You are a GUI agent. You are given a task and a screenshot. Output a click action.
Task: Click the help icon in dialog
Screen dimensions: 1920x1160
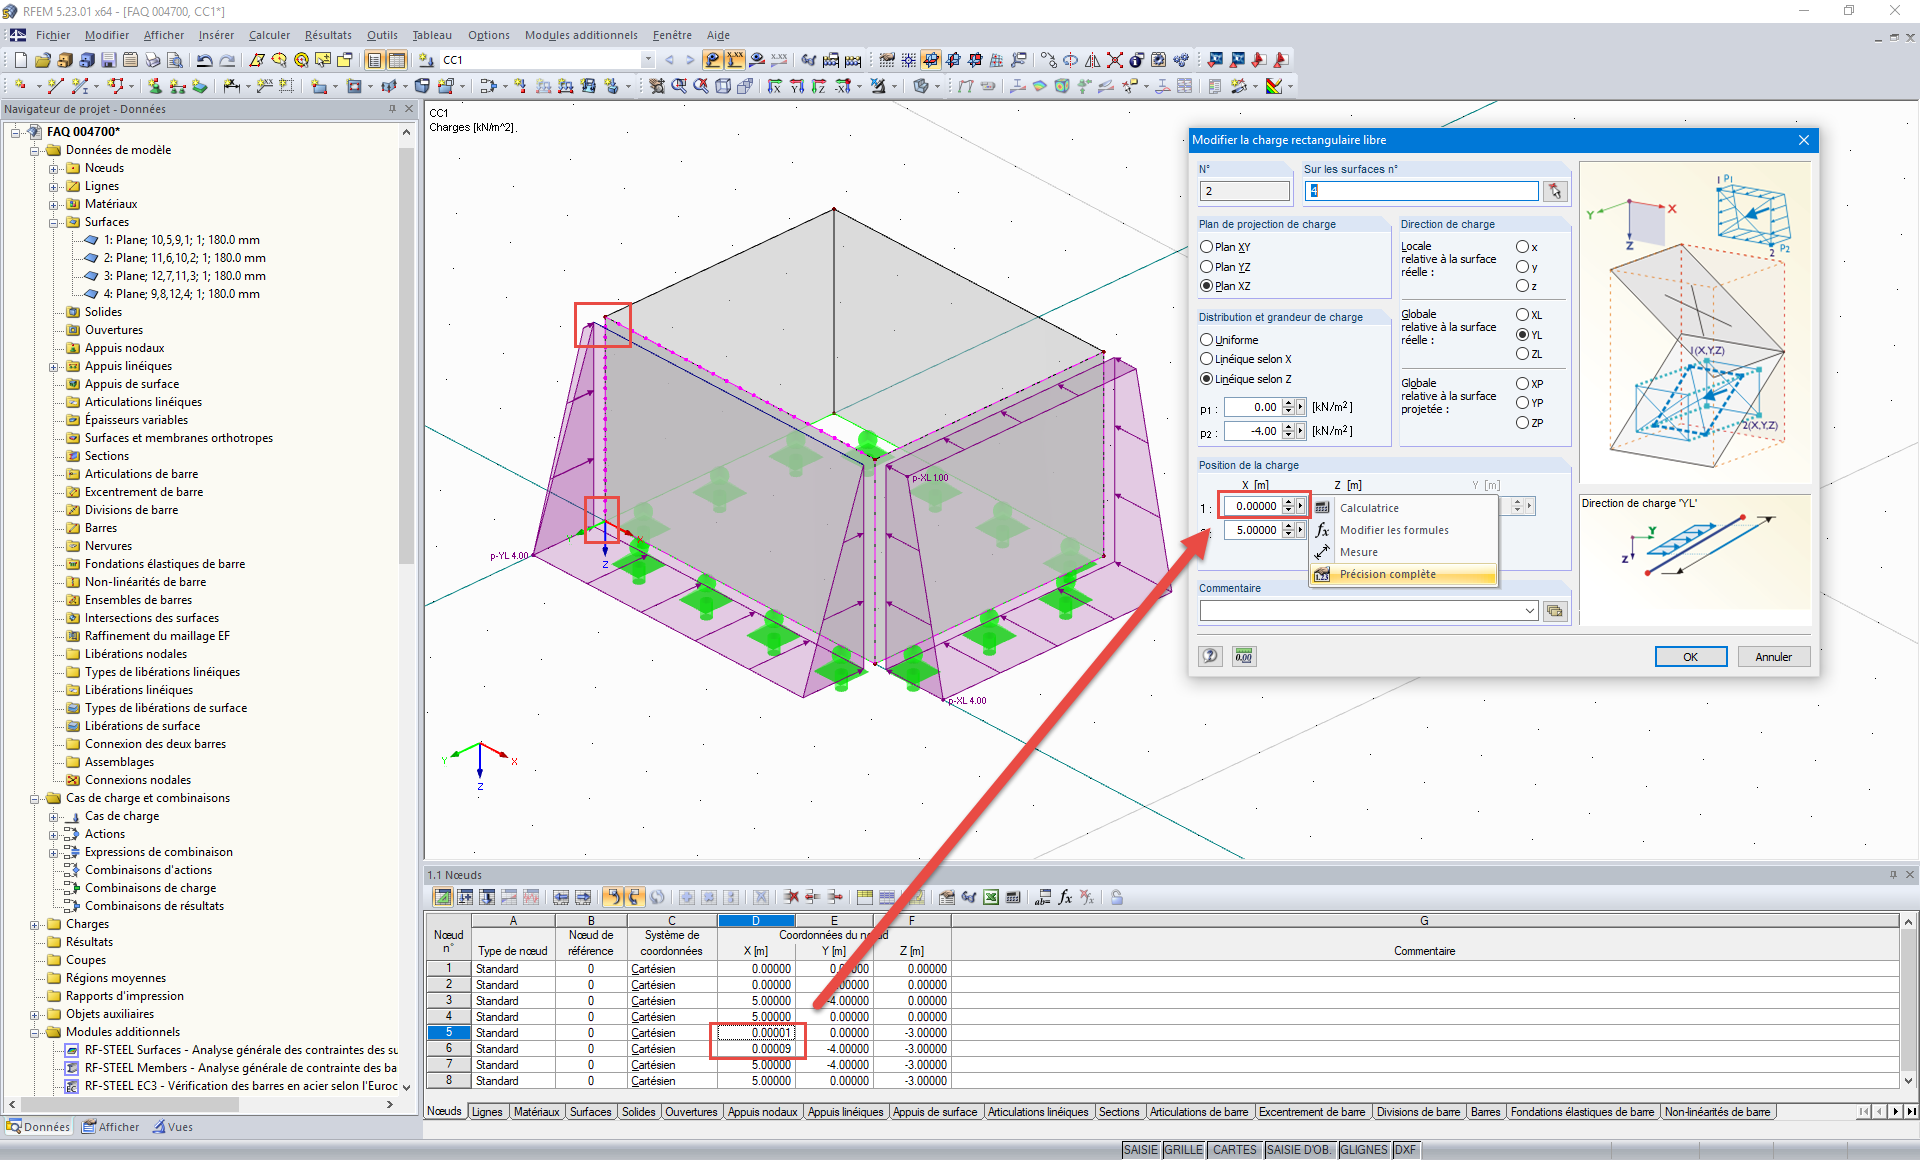click(1210, 656)
